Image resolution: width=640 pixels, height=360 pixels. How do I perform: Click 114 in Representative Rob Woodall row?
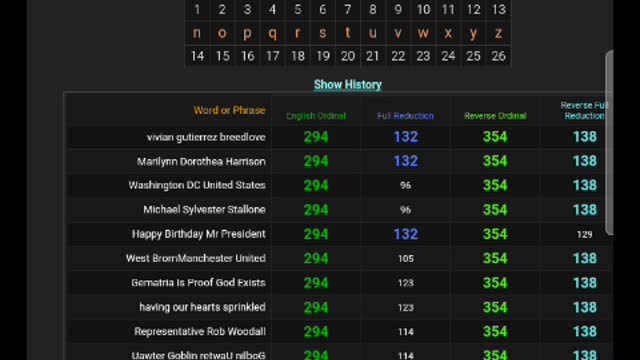point(406,332)
